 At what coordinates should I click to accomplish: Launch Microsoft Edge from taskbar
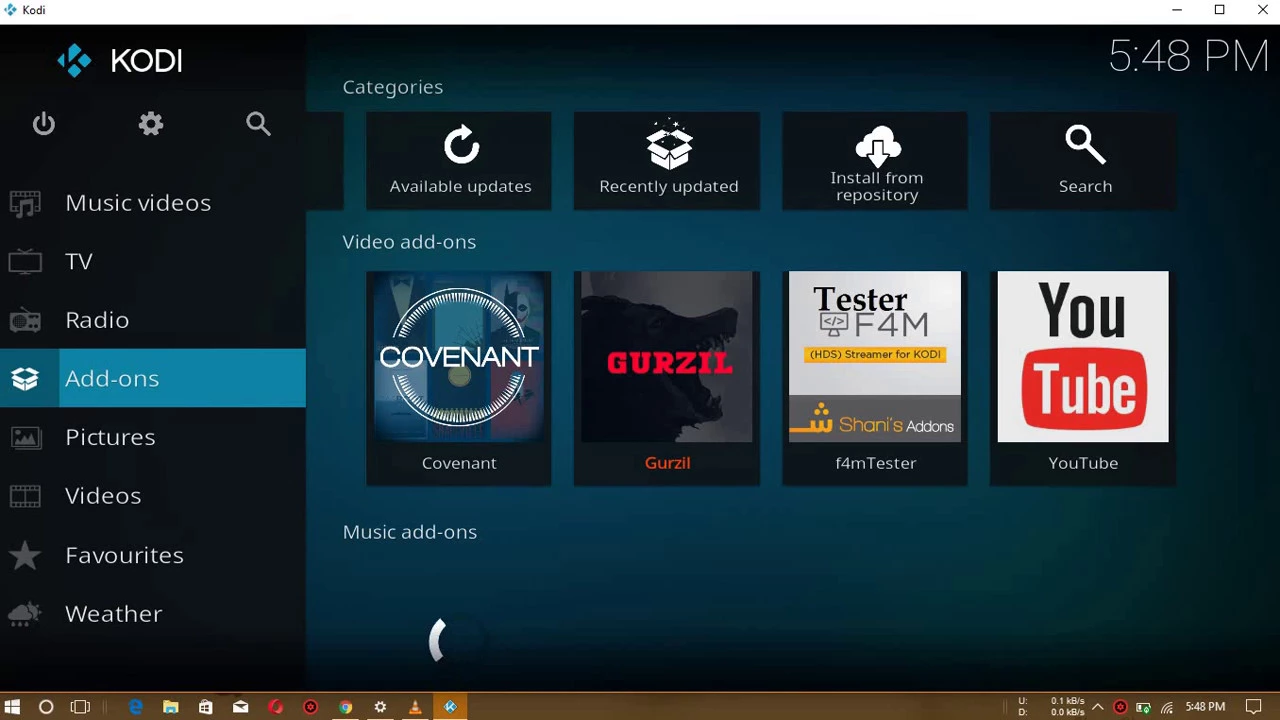point(136,707)
